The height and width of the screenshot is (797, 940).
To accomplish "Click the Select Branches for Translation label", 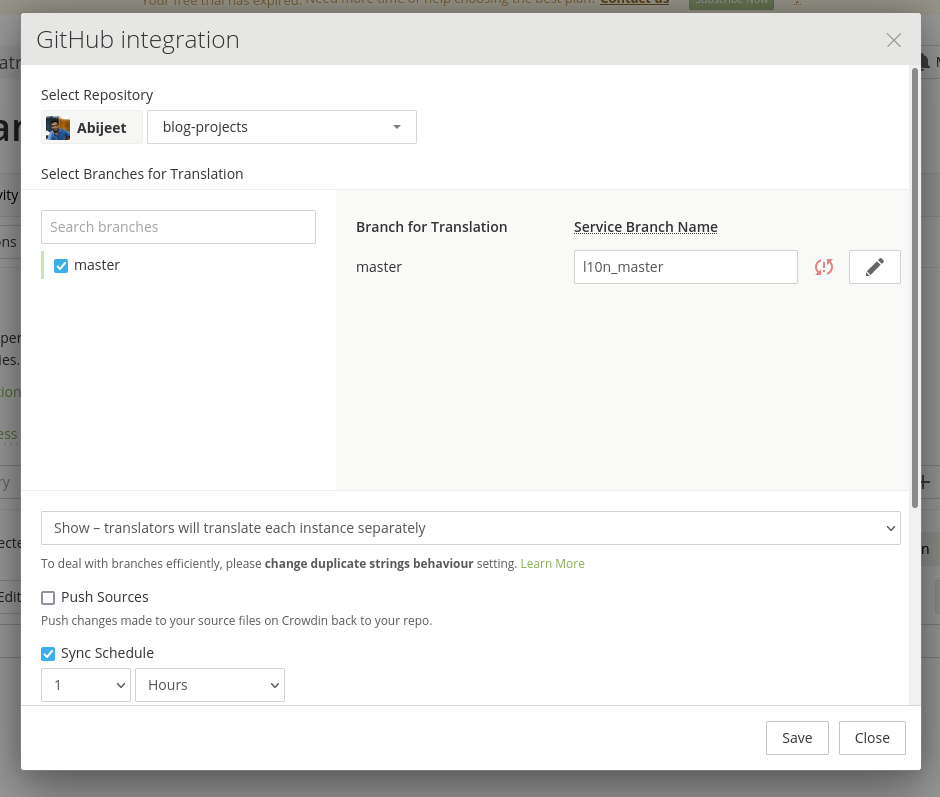I will pyautogui.click(x=142, y=174).
